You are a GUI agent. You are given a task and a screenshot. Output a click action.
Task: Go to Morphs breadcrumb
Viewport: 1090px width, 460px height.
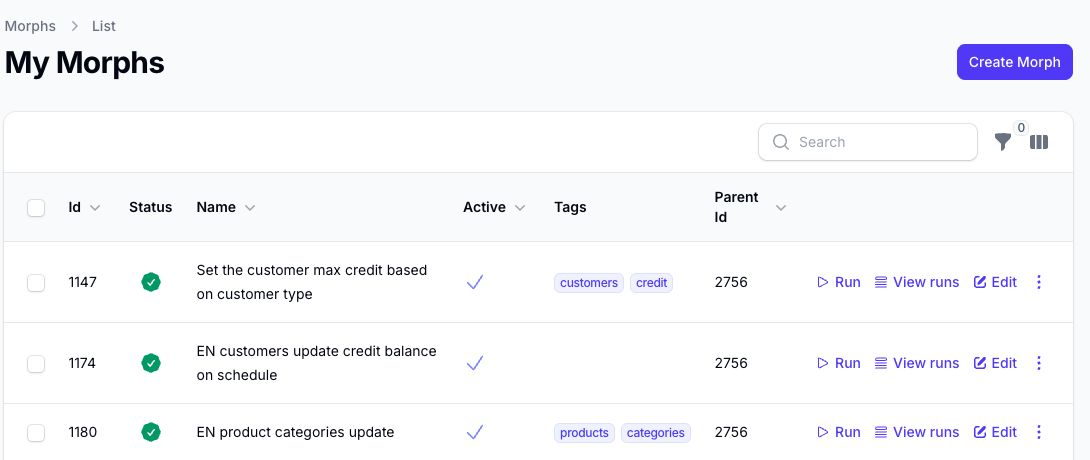30,26
